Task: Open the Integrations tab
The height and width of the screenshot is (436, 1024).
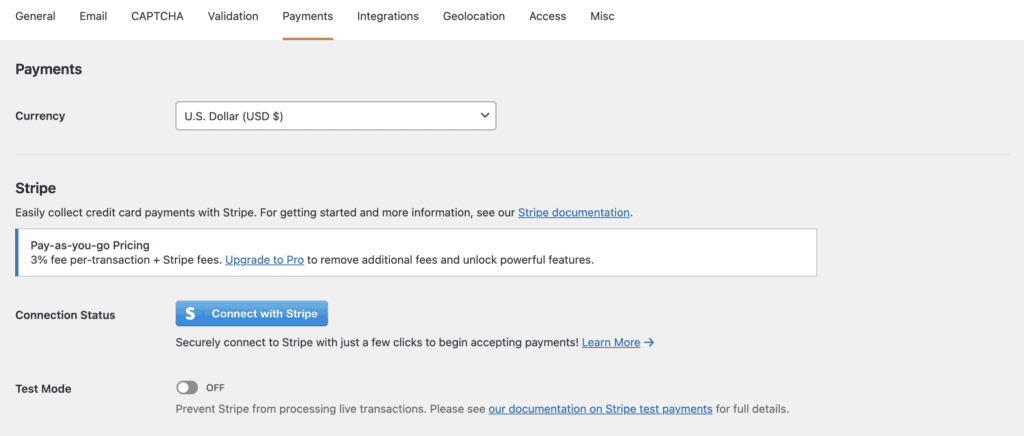Action: click(x=388, y=16)
